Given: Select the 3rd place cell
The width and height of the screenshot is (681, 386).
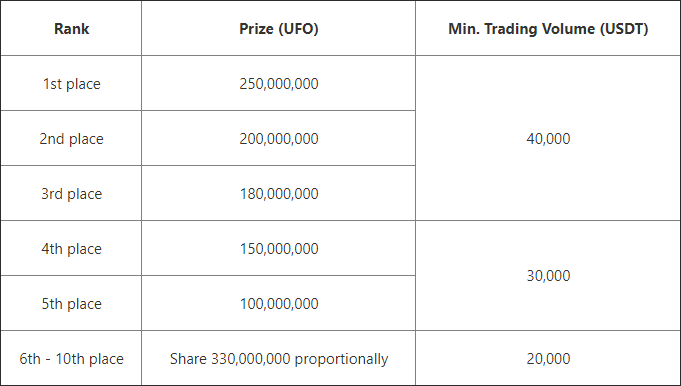Looking at the screenshot, I should (x=71, y=194).
